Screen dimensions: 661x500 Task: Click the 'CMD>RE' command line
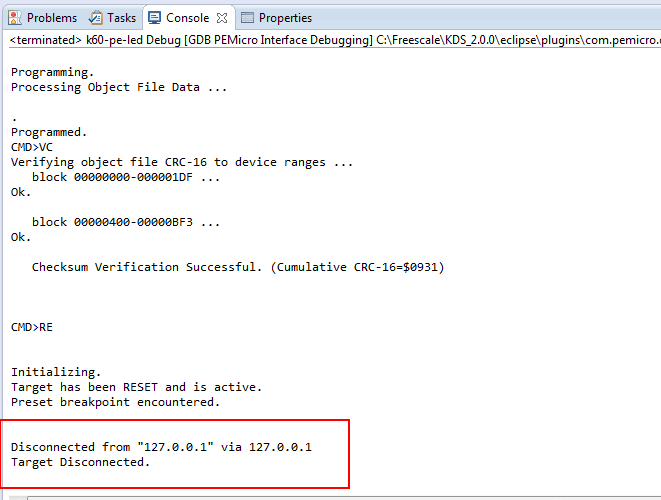click(x=32, y=327)
